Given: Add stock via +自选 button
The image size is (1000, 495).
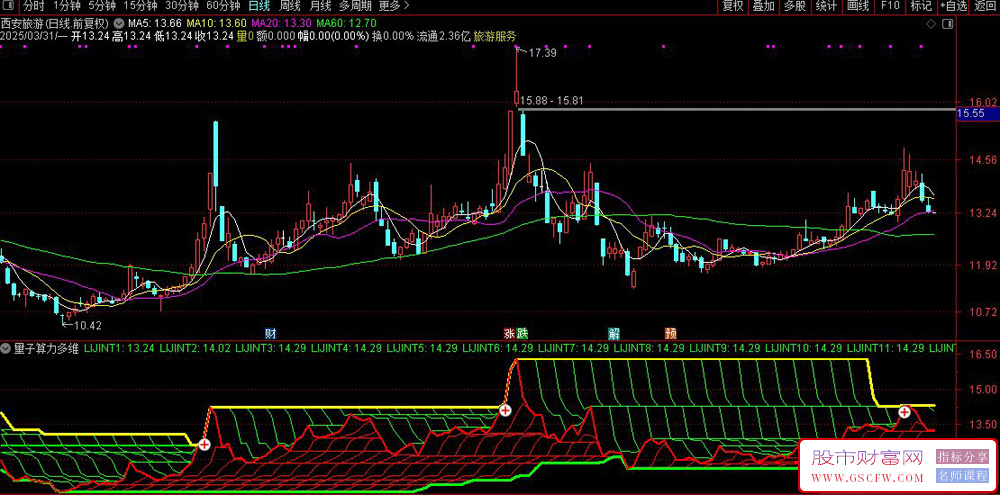Looking at the screenshot, I should pyautogui.click(x=953, y=6).
